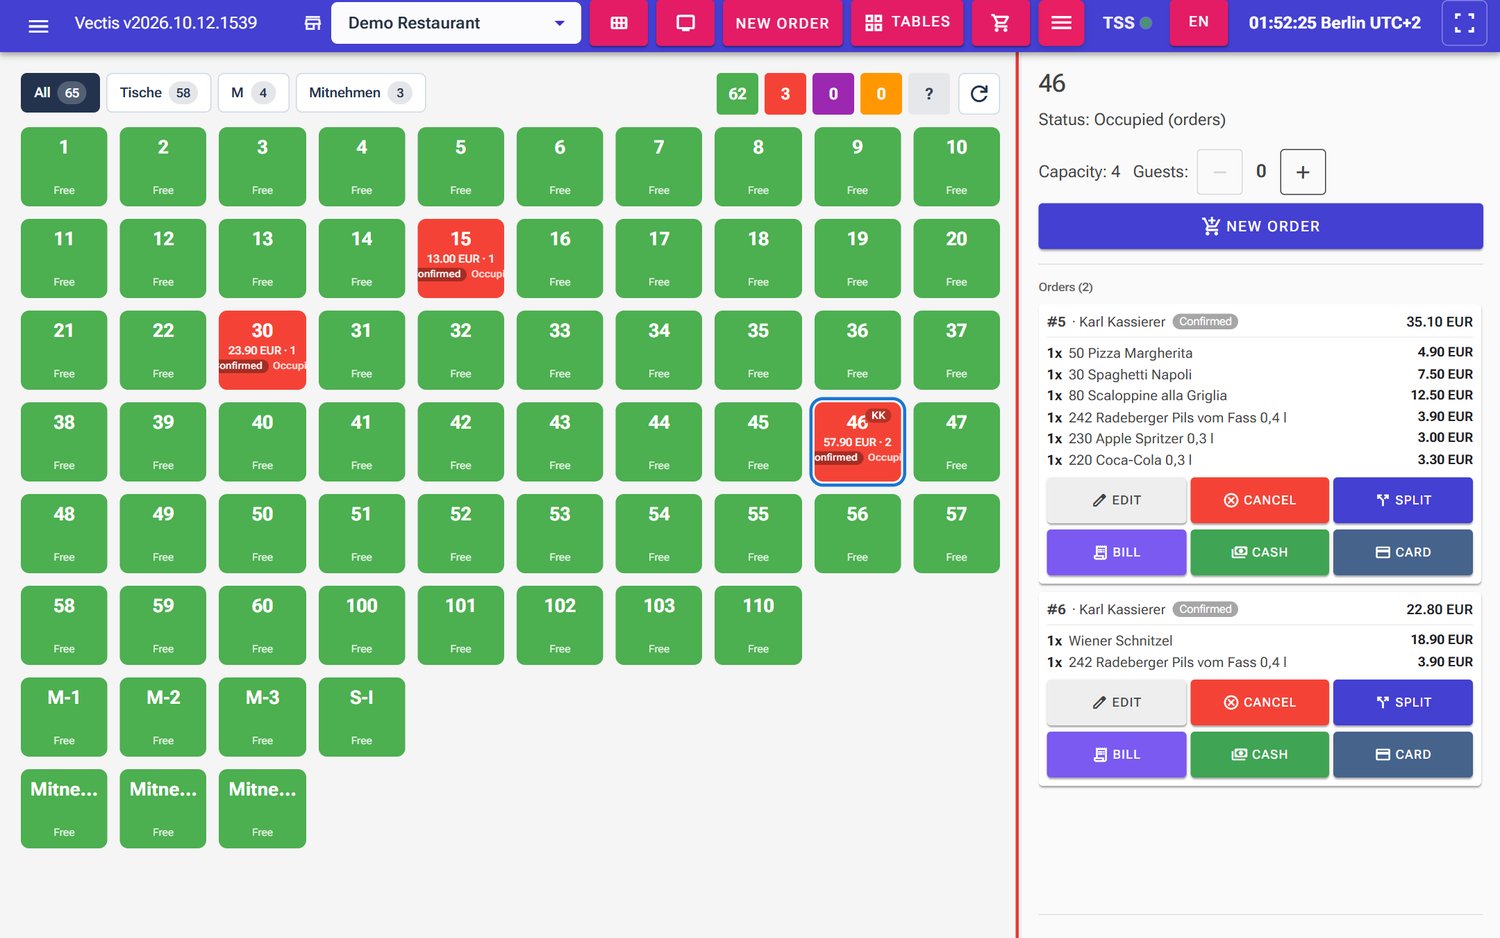
Task: Expand the Demo Restaurant dropdown
Action: tap(456, 23)
